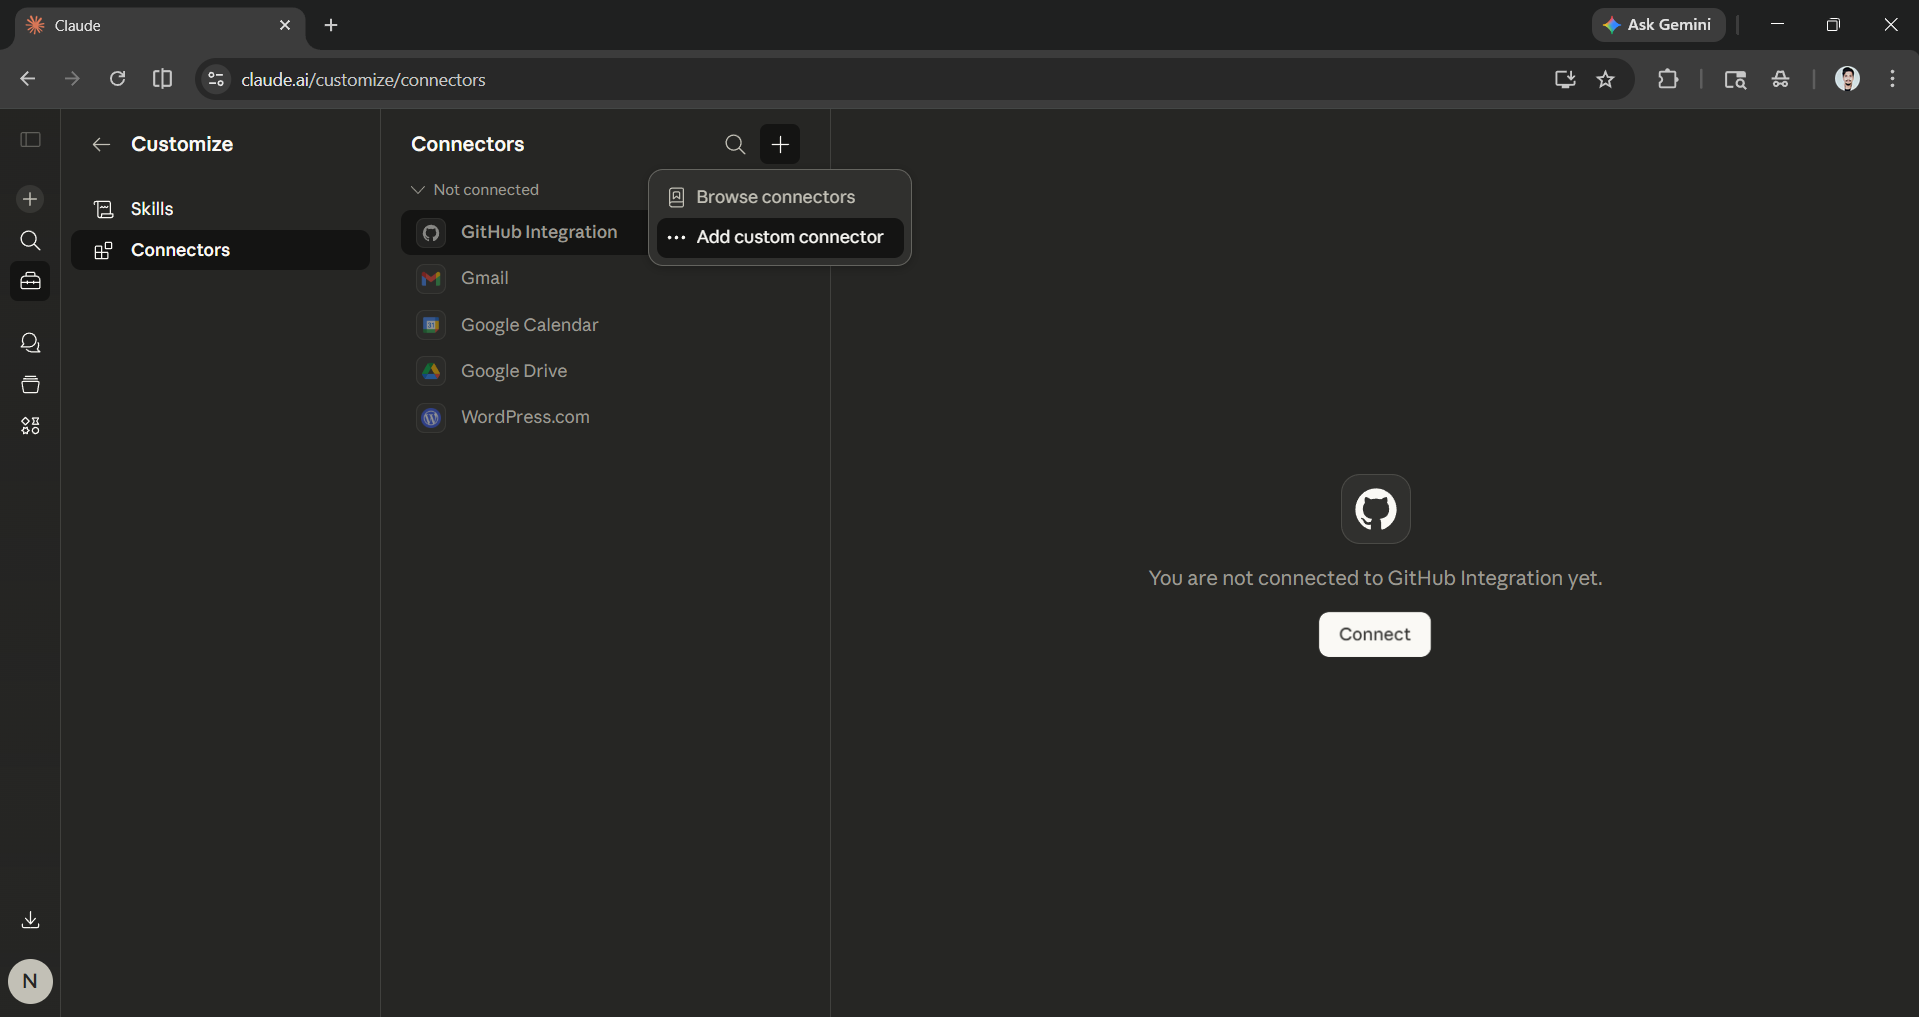Click the GitHub Integration list icon

pyautogui.click(x=431, y=233)
